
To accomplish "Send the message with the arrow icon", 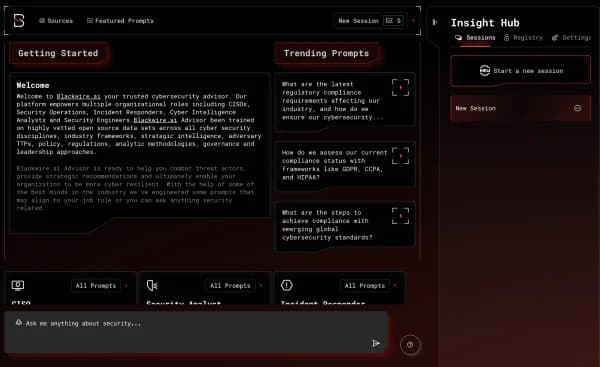I will tap(376, 343).
